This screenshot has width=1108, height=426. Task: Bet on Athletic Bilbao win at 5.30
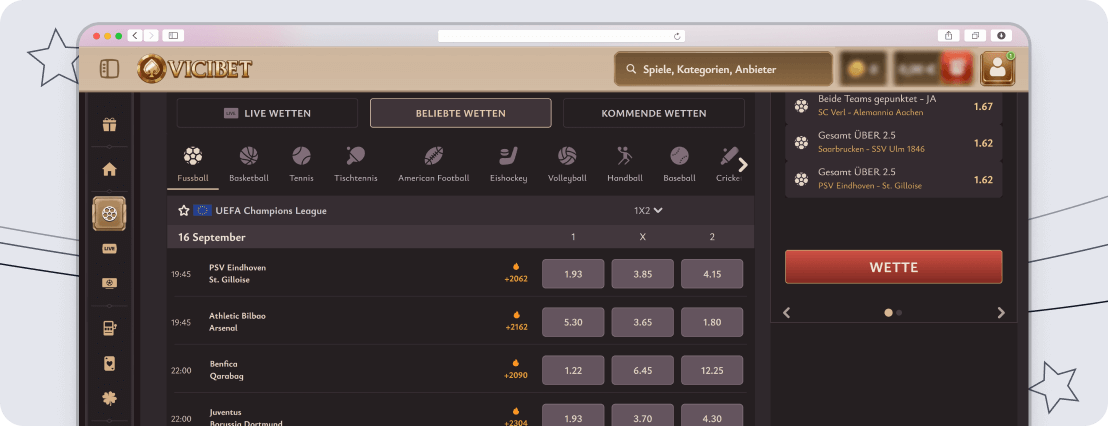(x=573, y=322)
